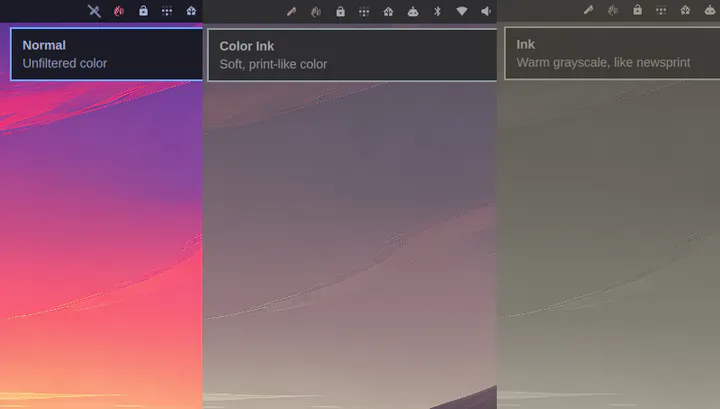Screen dimensions: 720x409
Task: Click the eyedropper icon in Color Ink panel
Action: (x=292, y=11)
